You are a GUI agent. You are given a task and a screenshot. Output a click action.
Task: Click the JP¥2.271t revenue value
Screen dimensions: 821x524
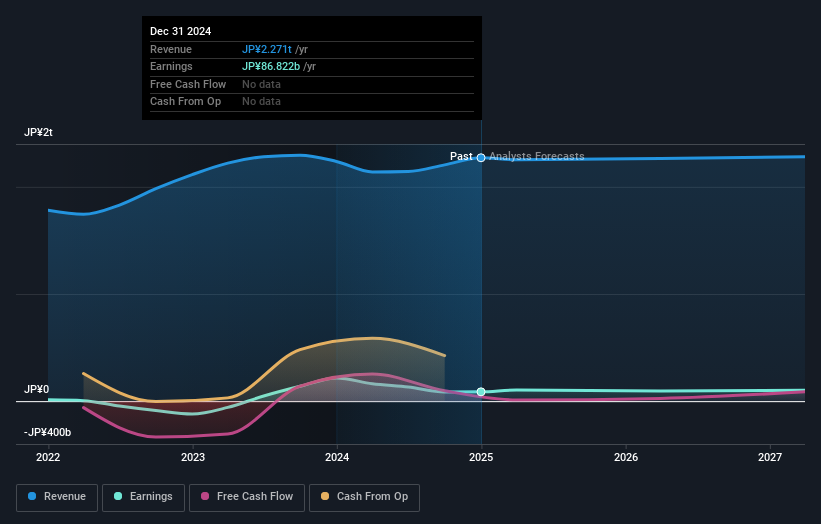pos(267,49)
